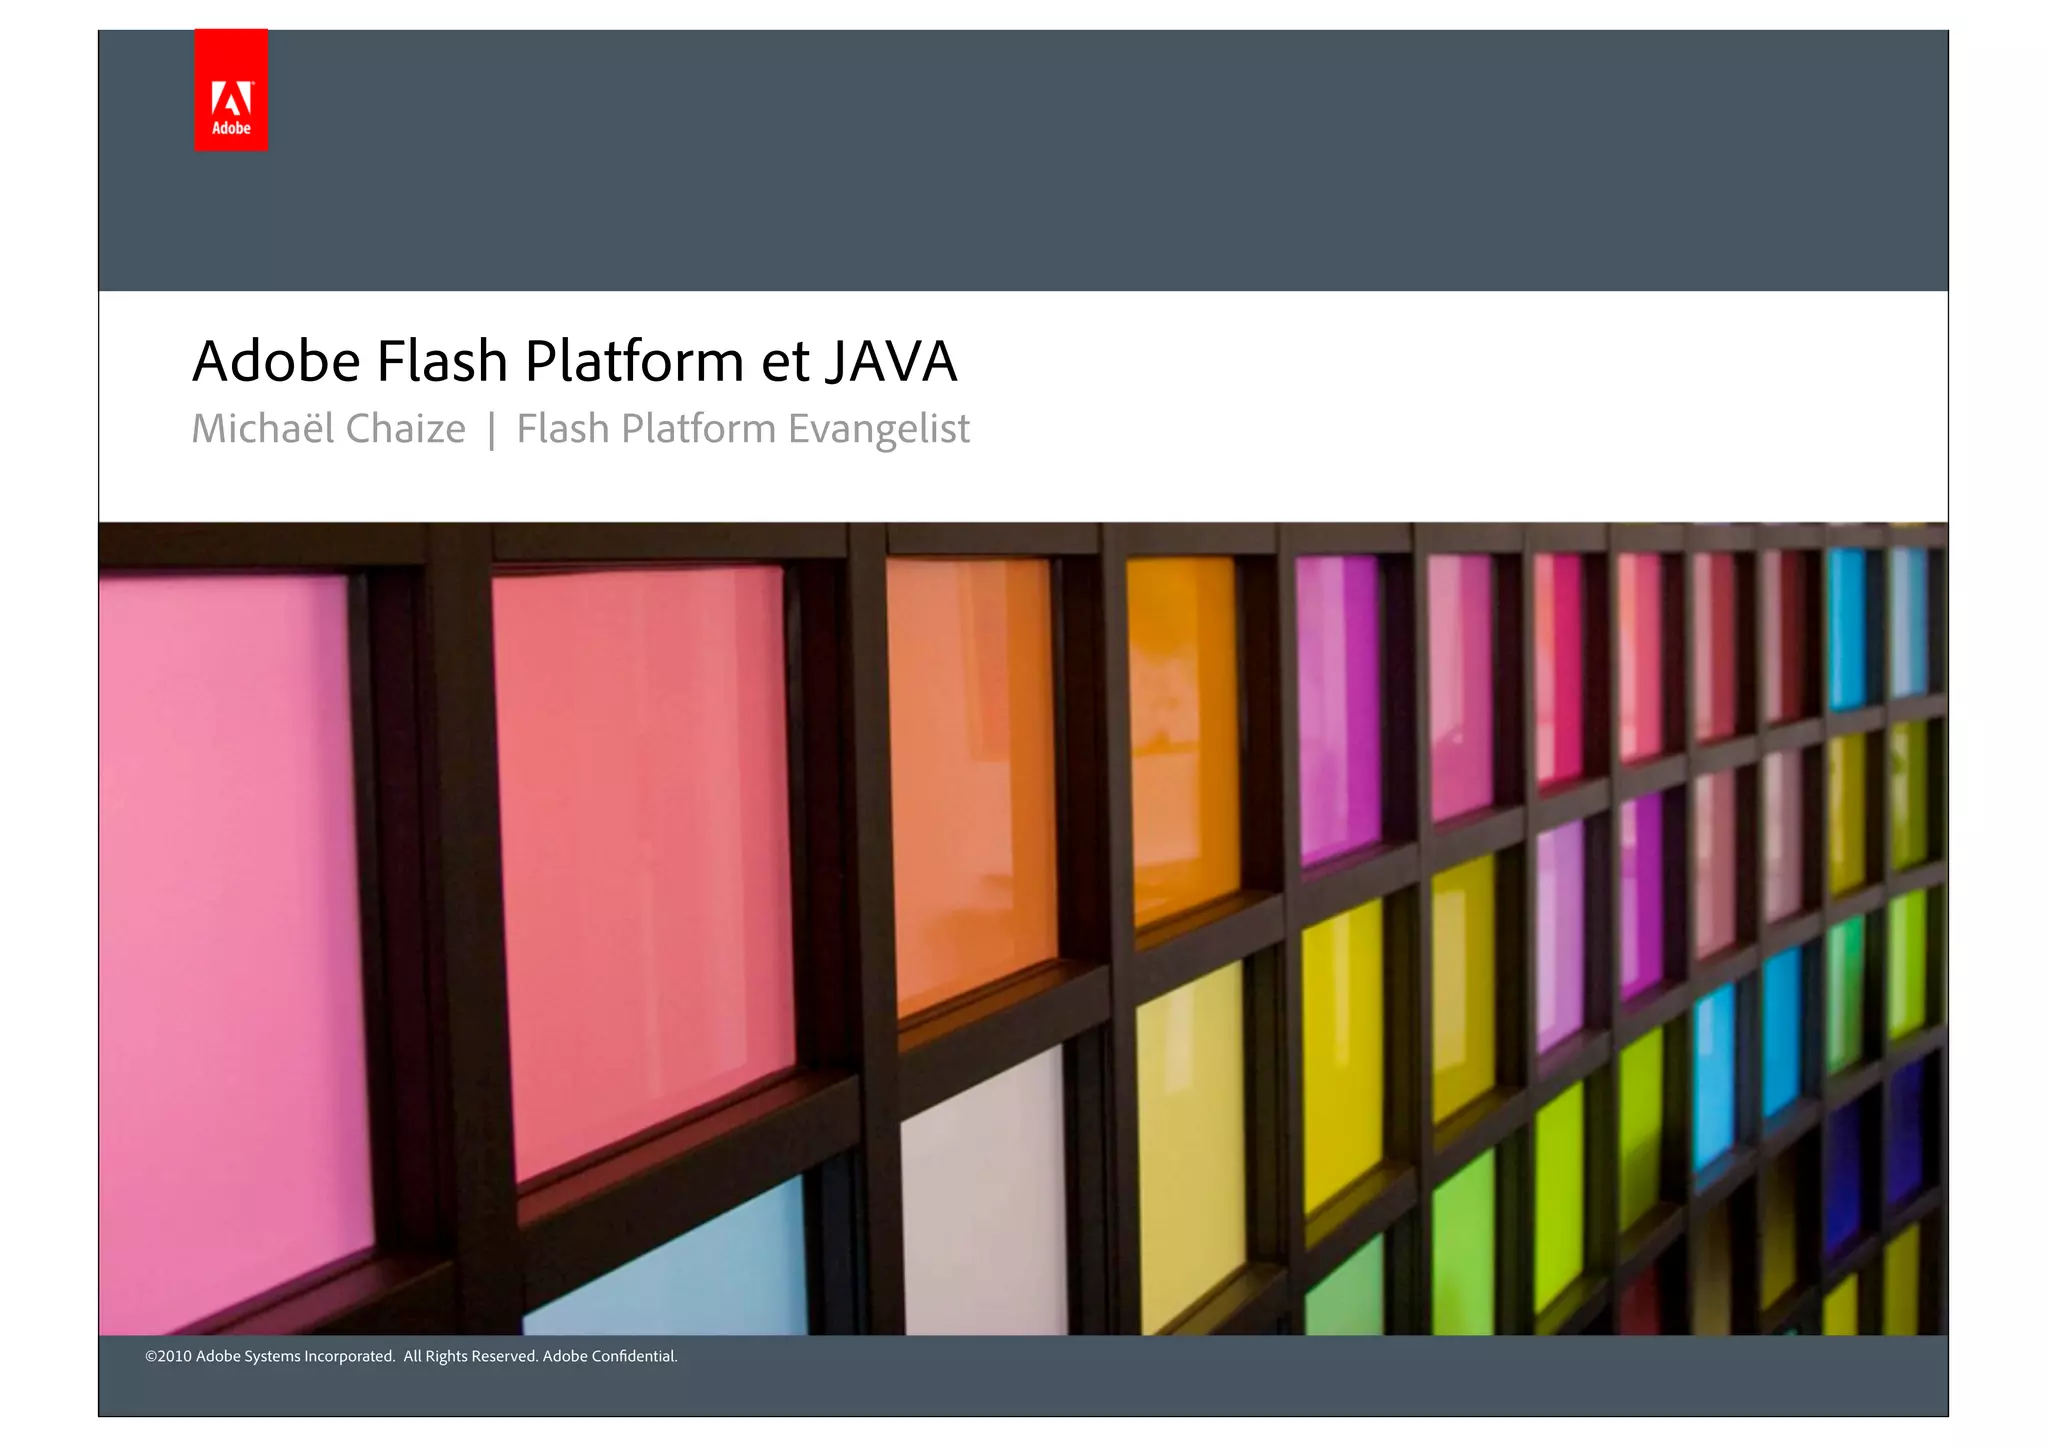The height and width of the screenshot is (1447, 2048).
Task: Click the word Adobe under the logo mark
Action: (x=231, y=129)
